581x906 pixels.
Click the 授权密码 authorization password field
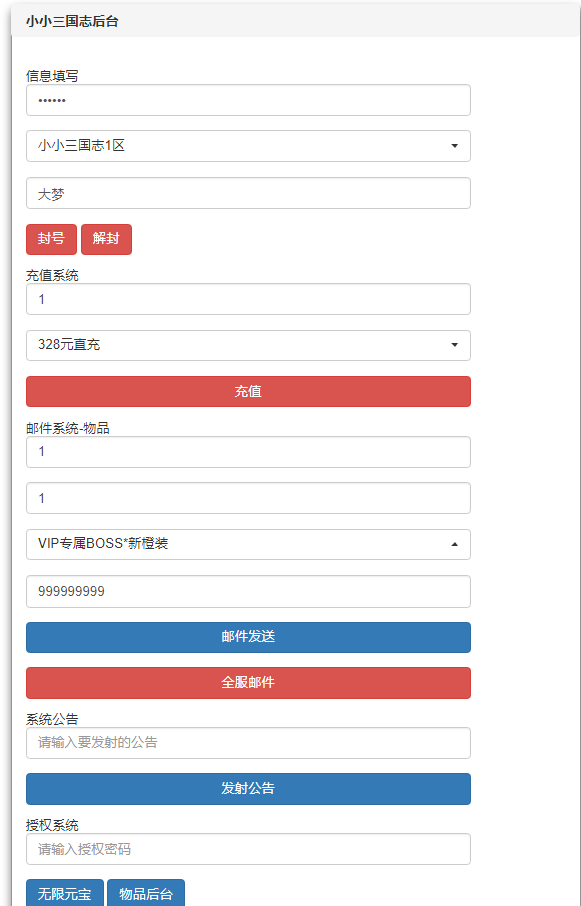(x=247, y=848)
